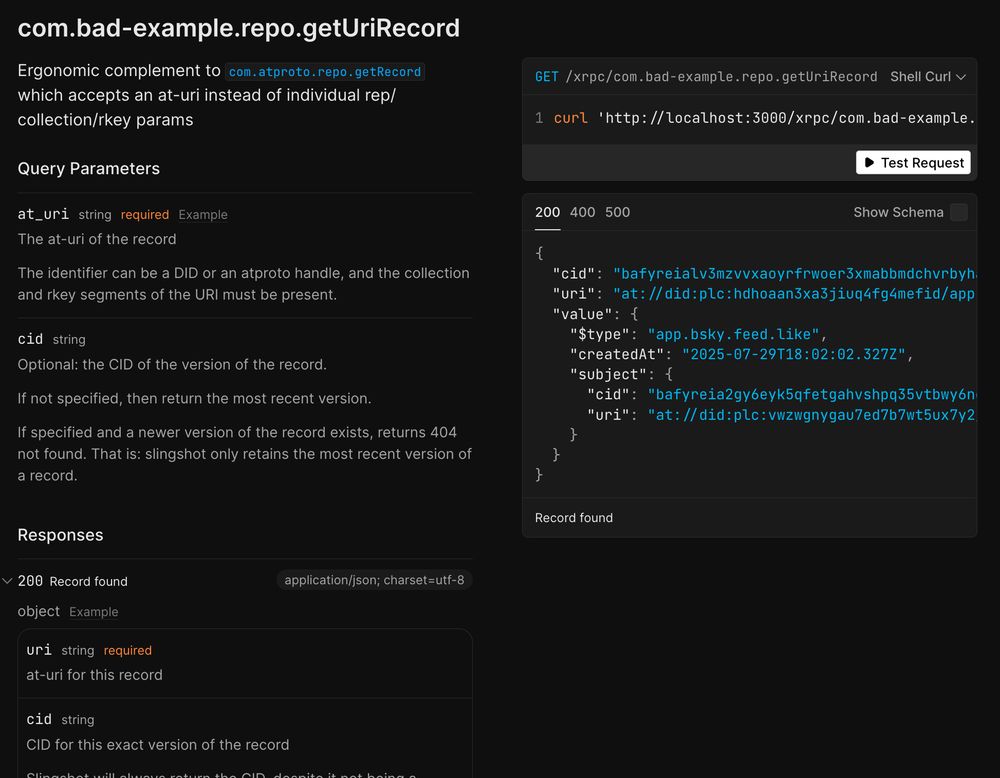Click the "$type" app.bsky.feed.like value
1000x778 pixels.
733,334
